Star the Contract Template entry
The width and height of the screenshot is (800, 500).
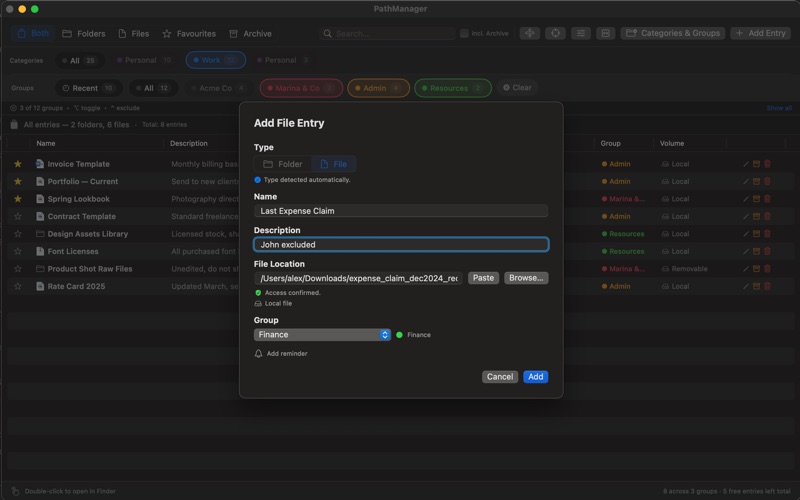click(18, 216)
